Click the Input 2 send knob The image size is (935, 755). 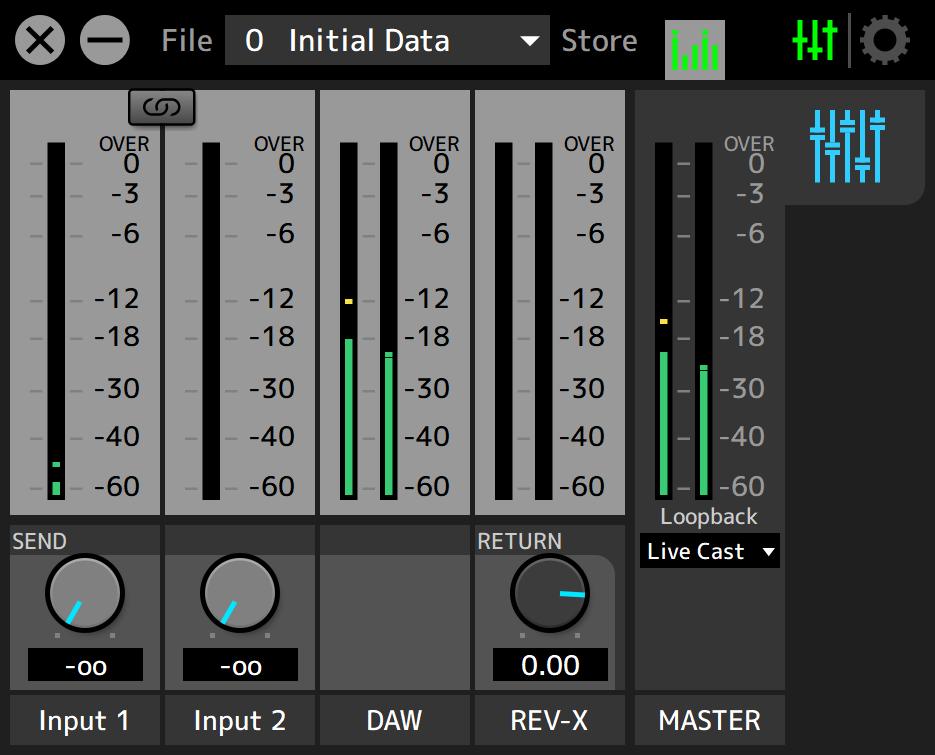tap(239, 593)
